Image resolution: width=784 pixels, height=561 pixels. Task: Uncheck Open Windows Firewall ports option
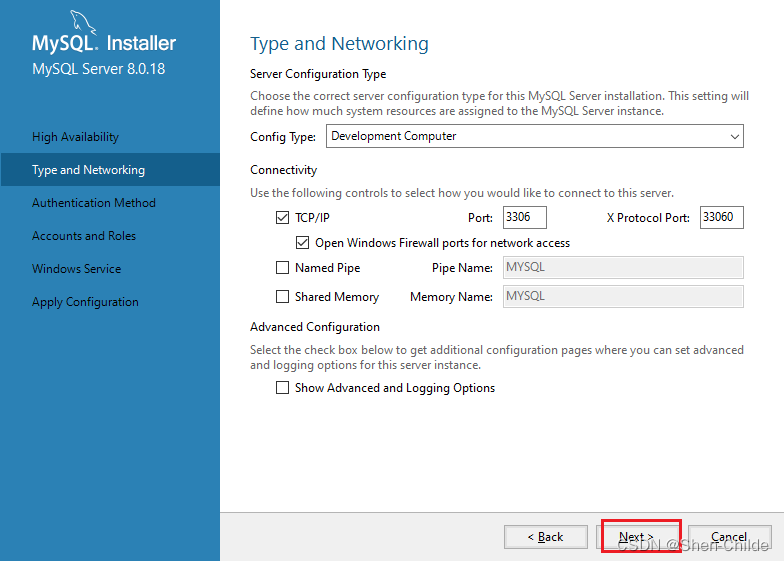tap(302, 242)
